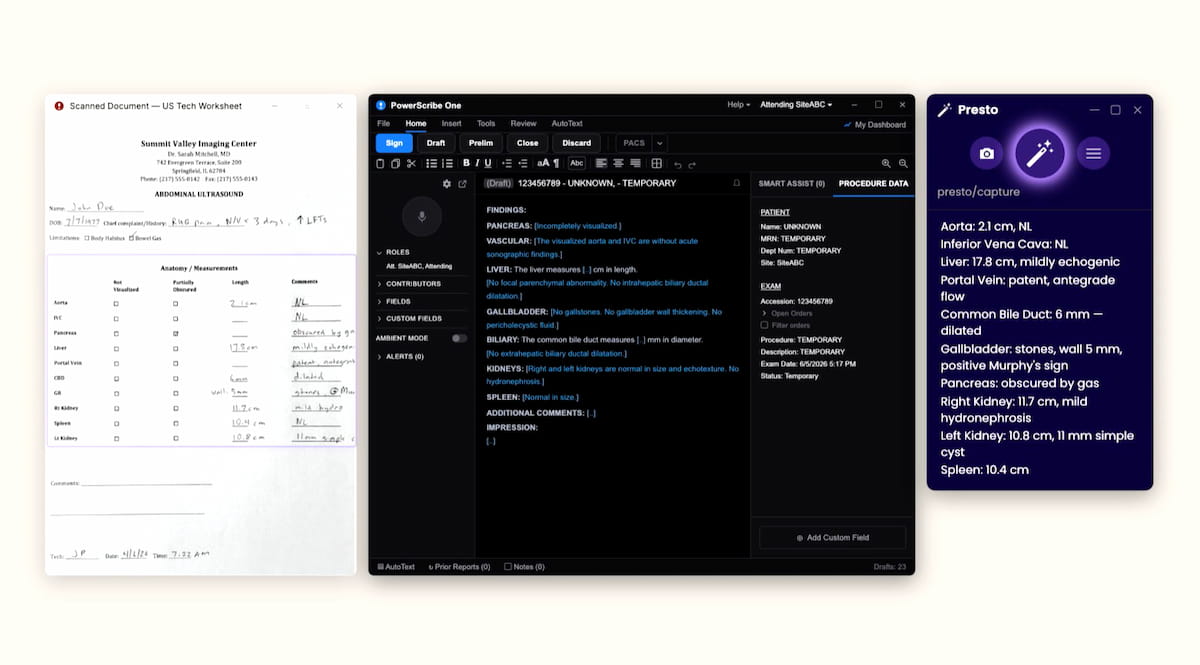Expand the Custom Fields section
Viewport: 1200px width, 665px height.
(x=410, y=318)
